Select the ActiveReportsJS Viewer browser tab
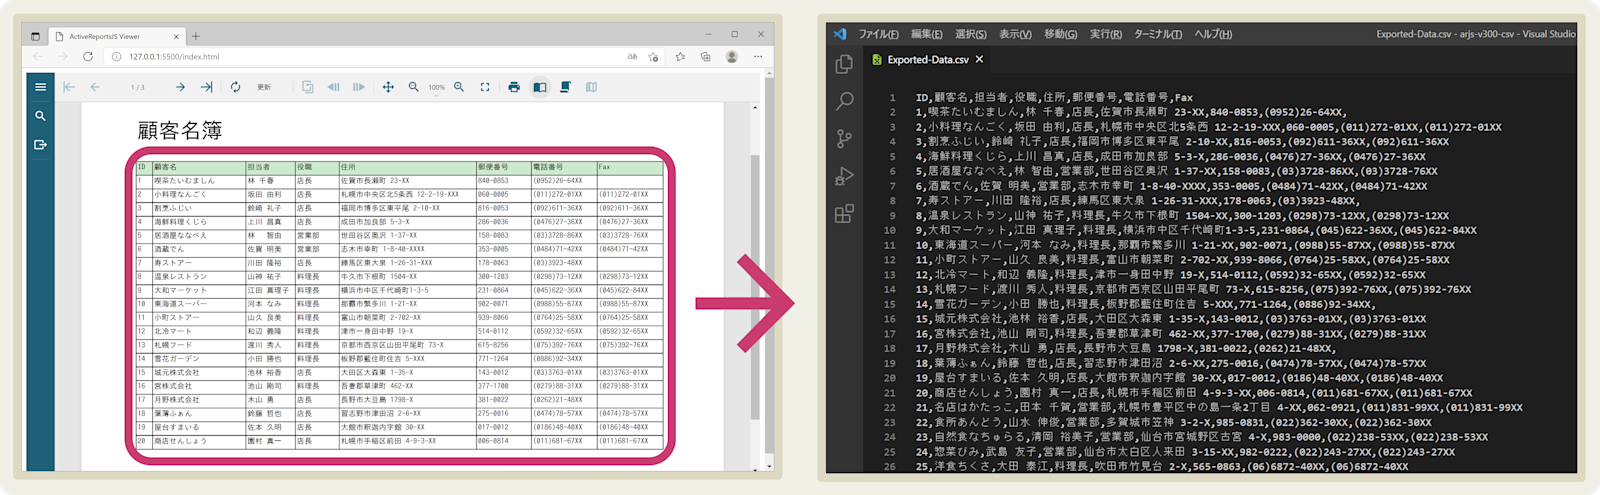Image resolution: width=1600 pixels, height=495 pixels. (x=118, y=36)
